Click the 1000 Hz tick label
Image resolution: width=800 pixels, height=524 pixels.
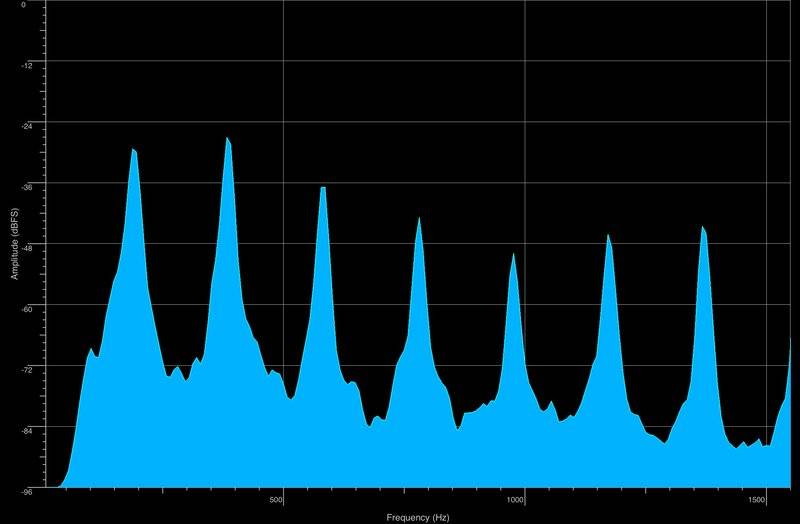pos(516,500)
